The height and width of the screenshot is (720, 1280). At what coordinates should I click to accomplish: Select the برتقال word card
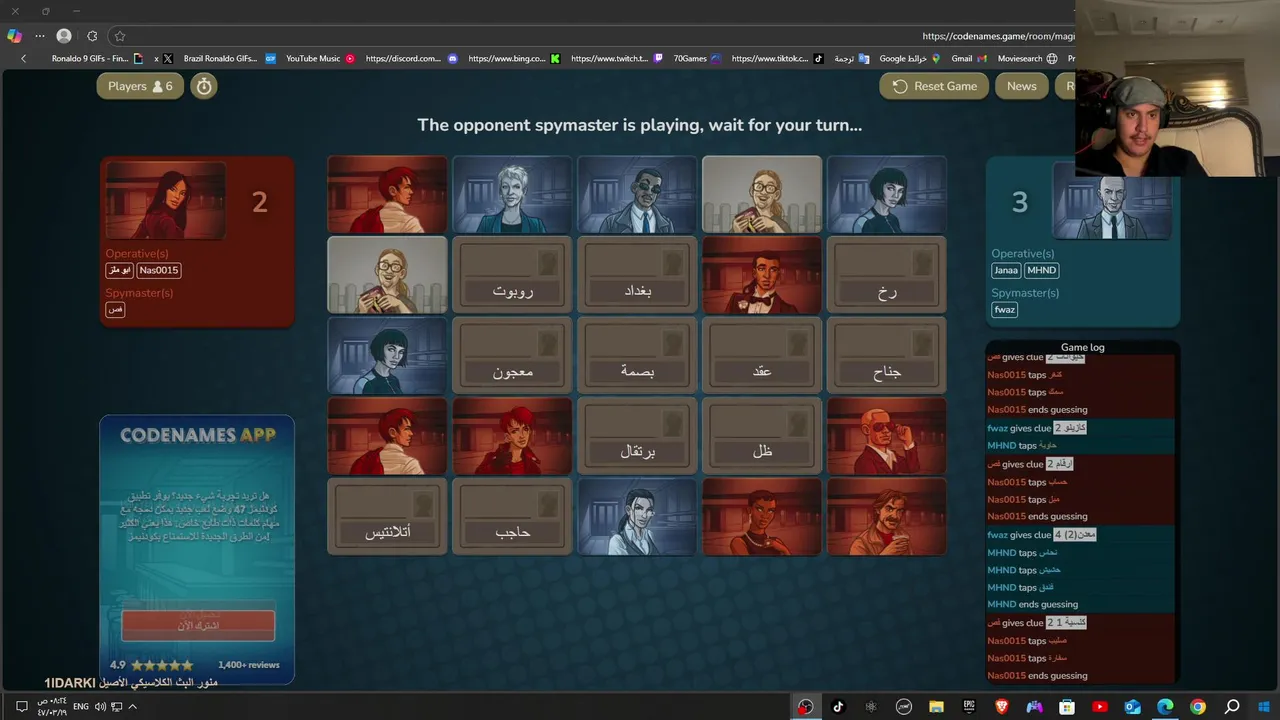637,436
